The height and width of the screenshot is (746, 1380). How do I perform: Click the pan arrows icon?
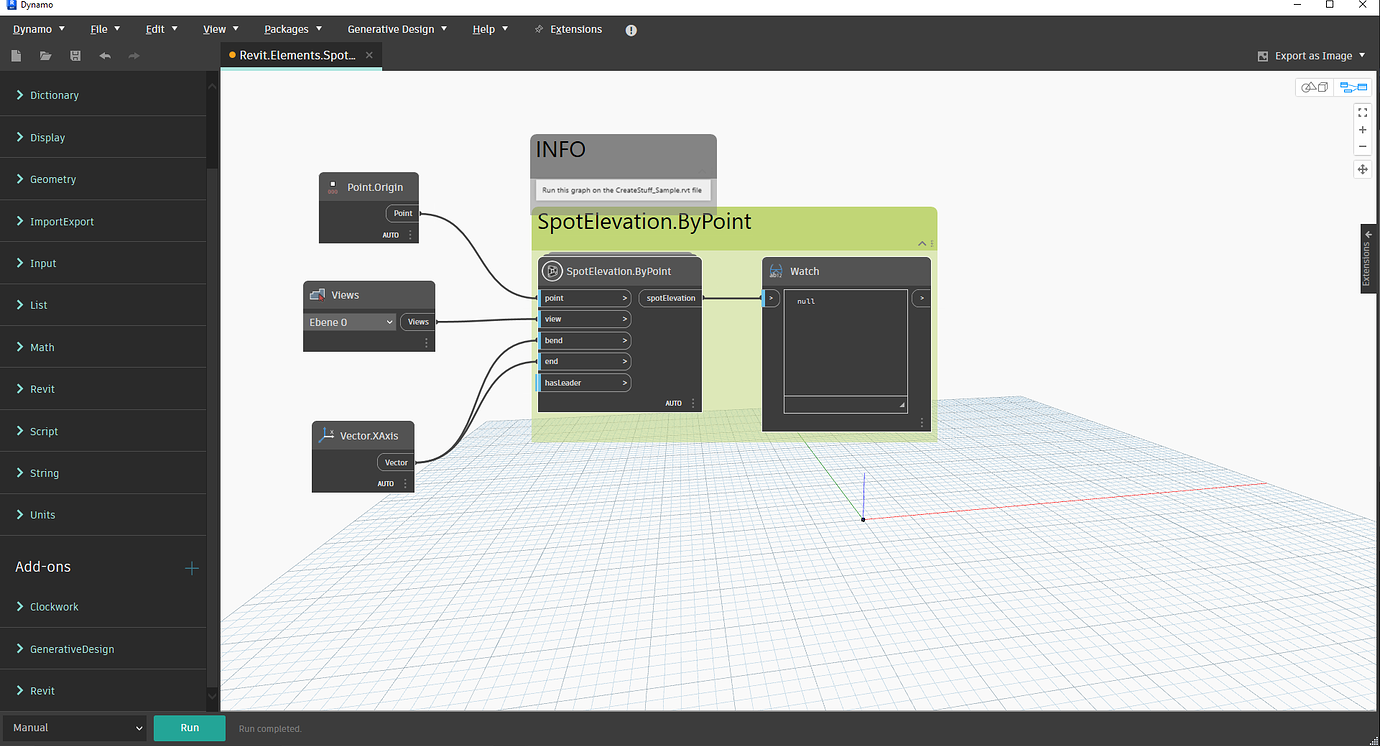(x=1362, y=169)
